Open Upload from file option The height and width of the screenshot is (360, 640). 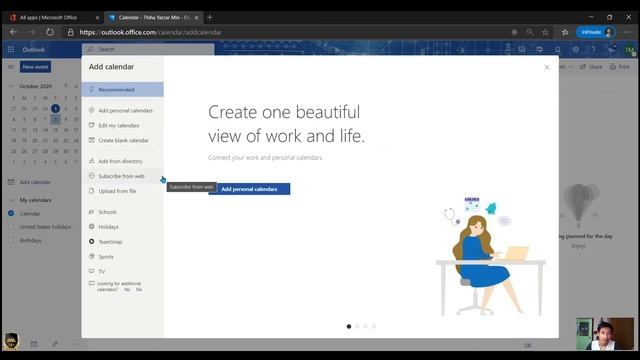click(122, 191)
